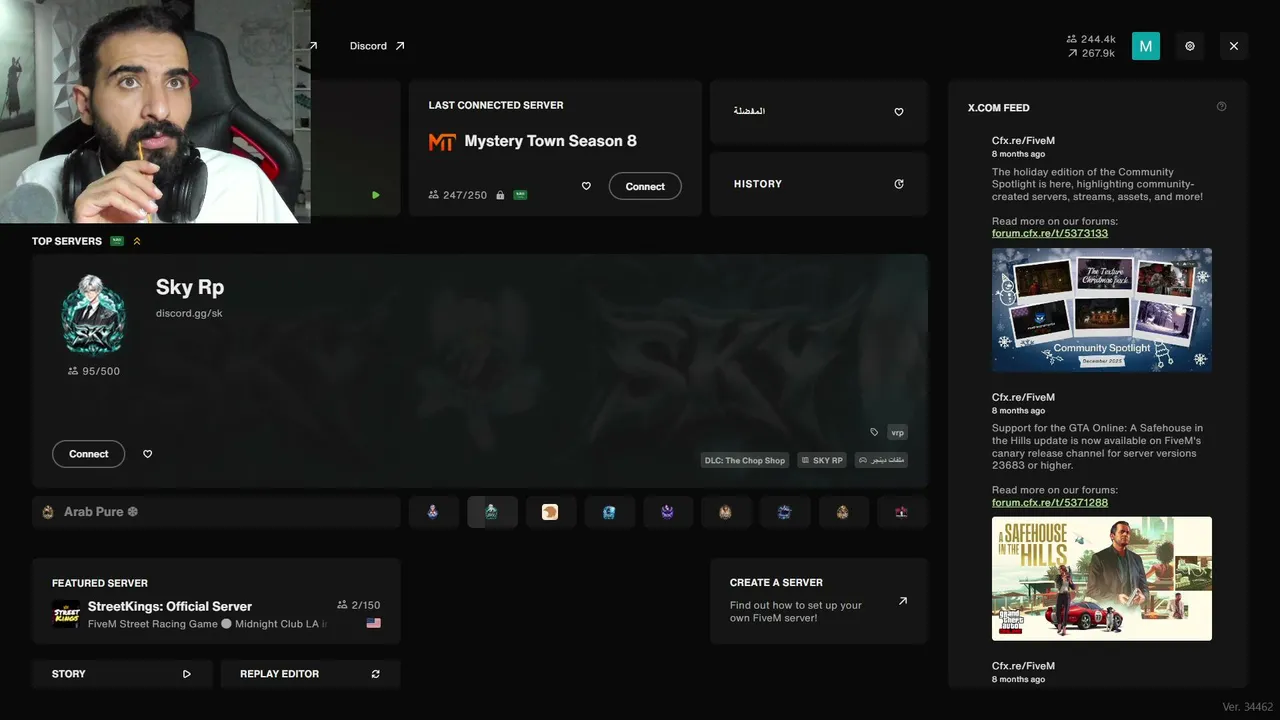
Task: Open the favorites panel heart icon
Action: click(x=899, y=112)
